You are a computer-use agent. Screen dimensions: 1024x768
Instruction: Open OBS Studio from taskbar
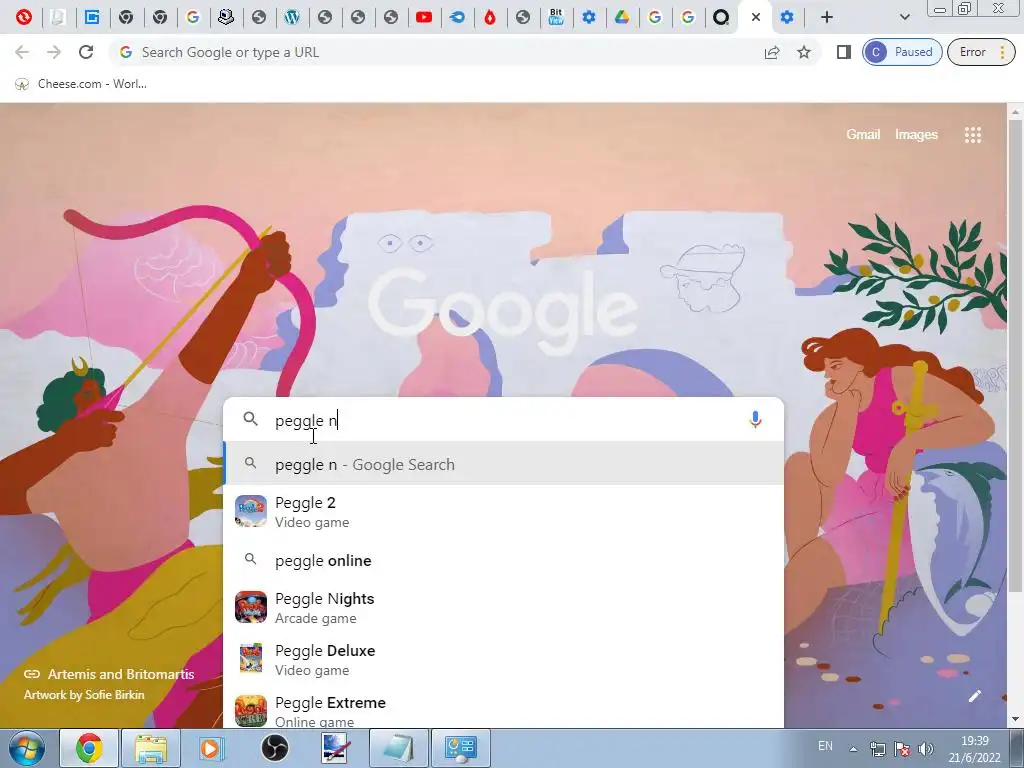[274, 748]
